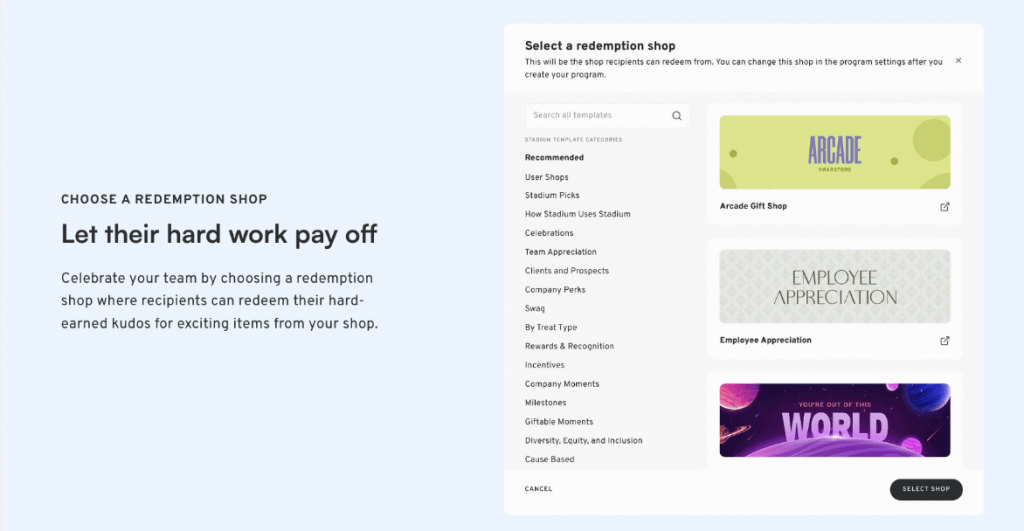This screenshot has width=1024, height=531.
Task: Click the Search all templates field
Action: click(598, 116)
